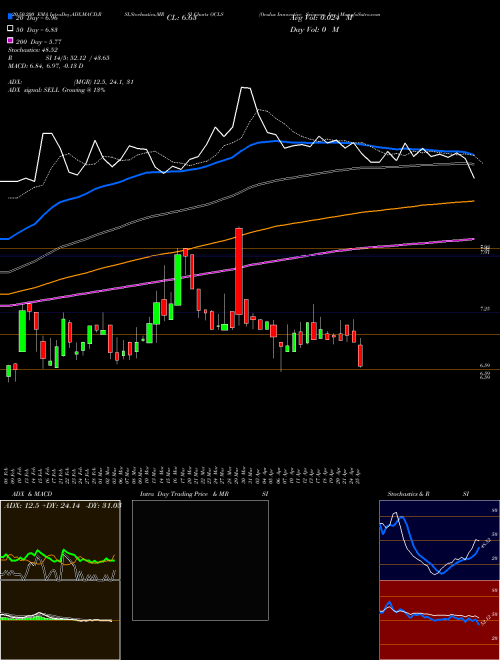The image size is (500, 660).
Task: Click the 'Avg Vol: 0.024 M' label
Action: (321, 18)
